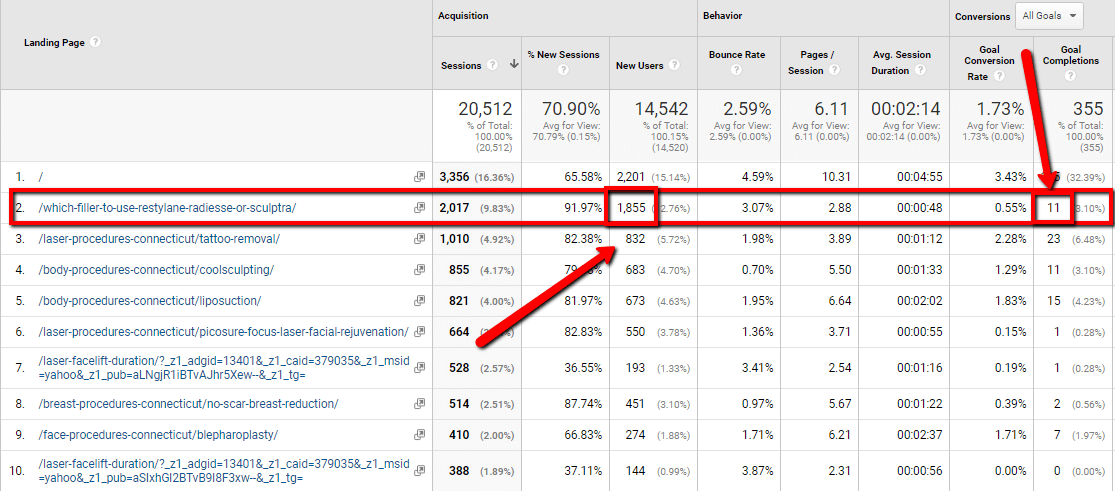The image size is (1115, 491).
Task: Click external-link icon for blepharoplasty row
Action: pos(420,434)
